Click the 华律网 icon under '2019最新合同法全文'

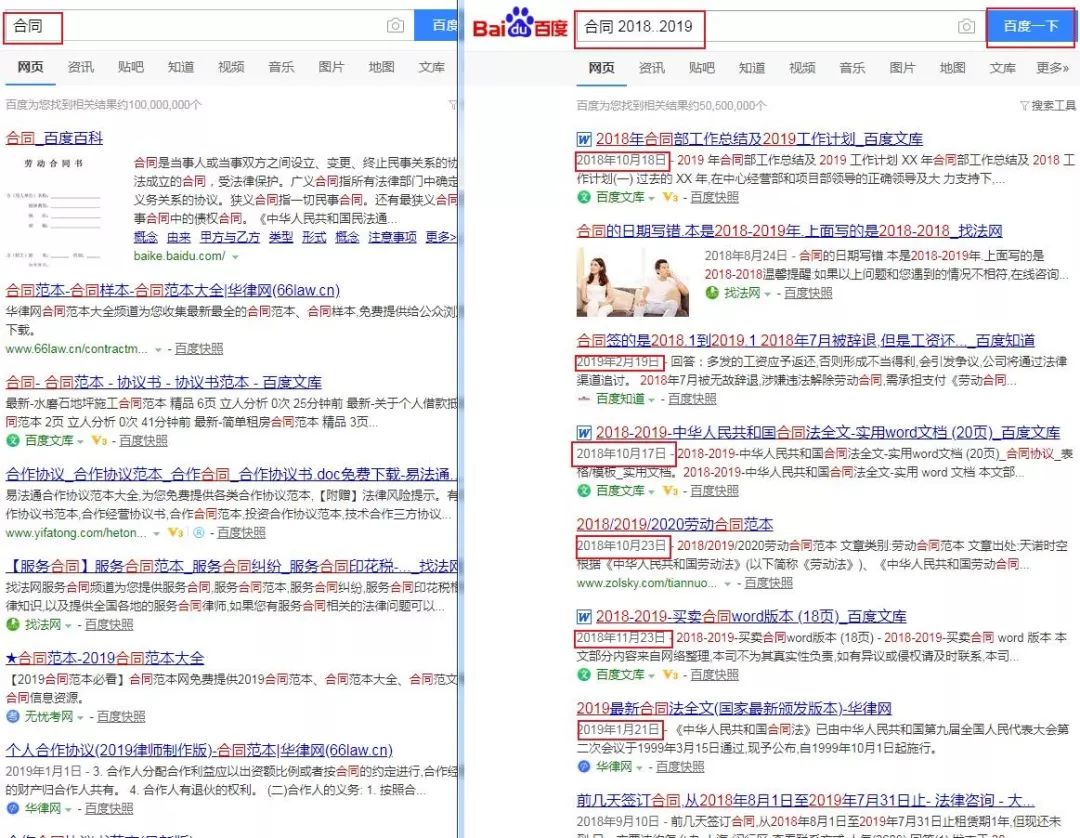(584, 766)
